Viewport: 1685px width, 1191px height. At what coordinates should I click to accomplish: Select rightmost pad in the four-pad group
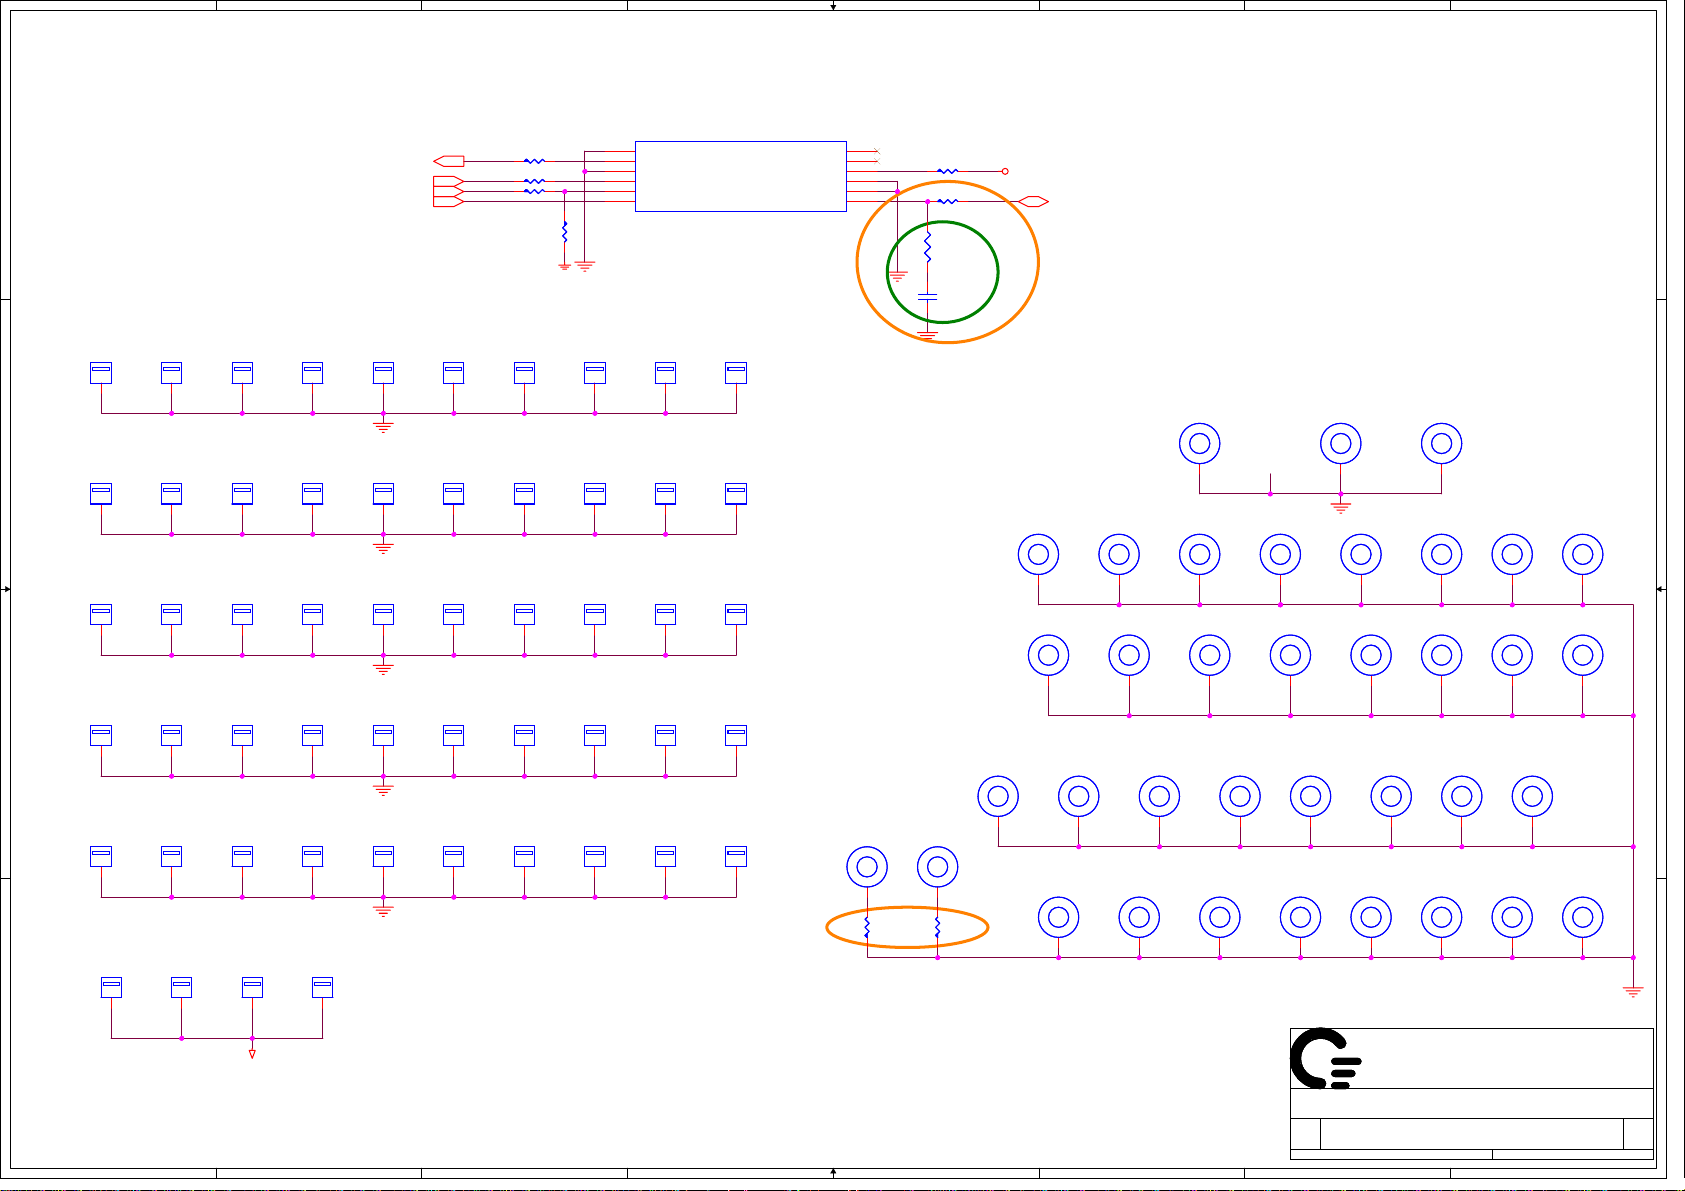pyautogui.click(x=322, y=987)
